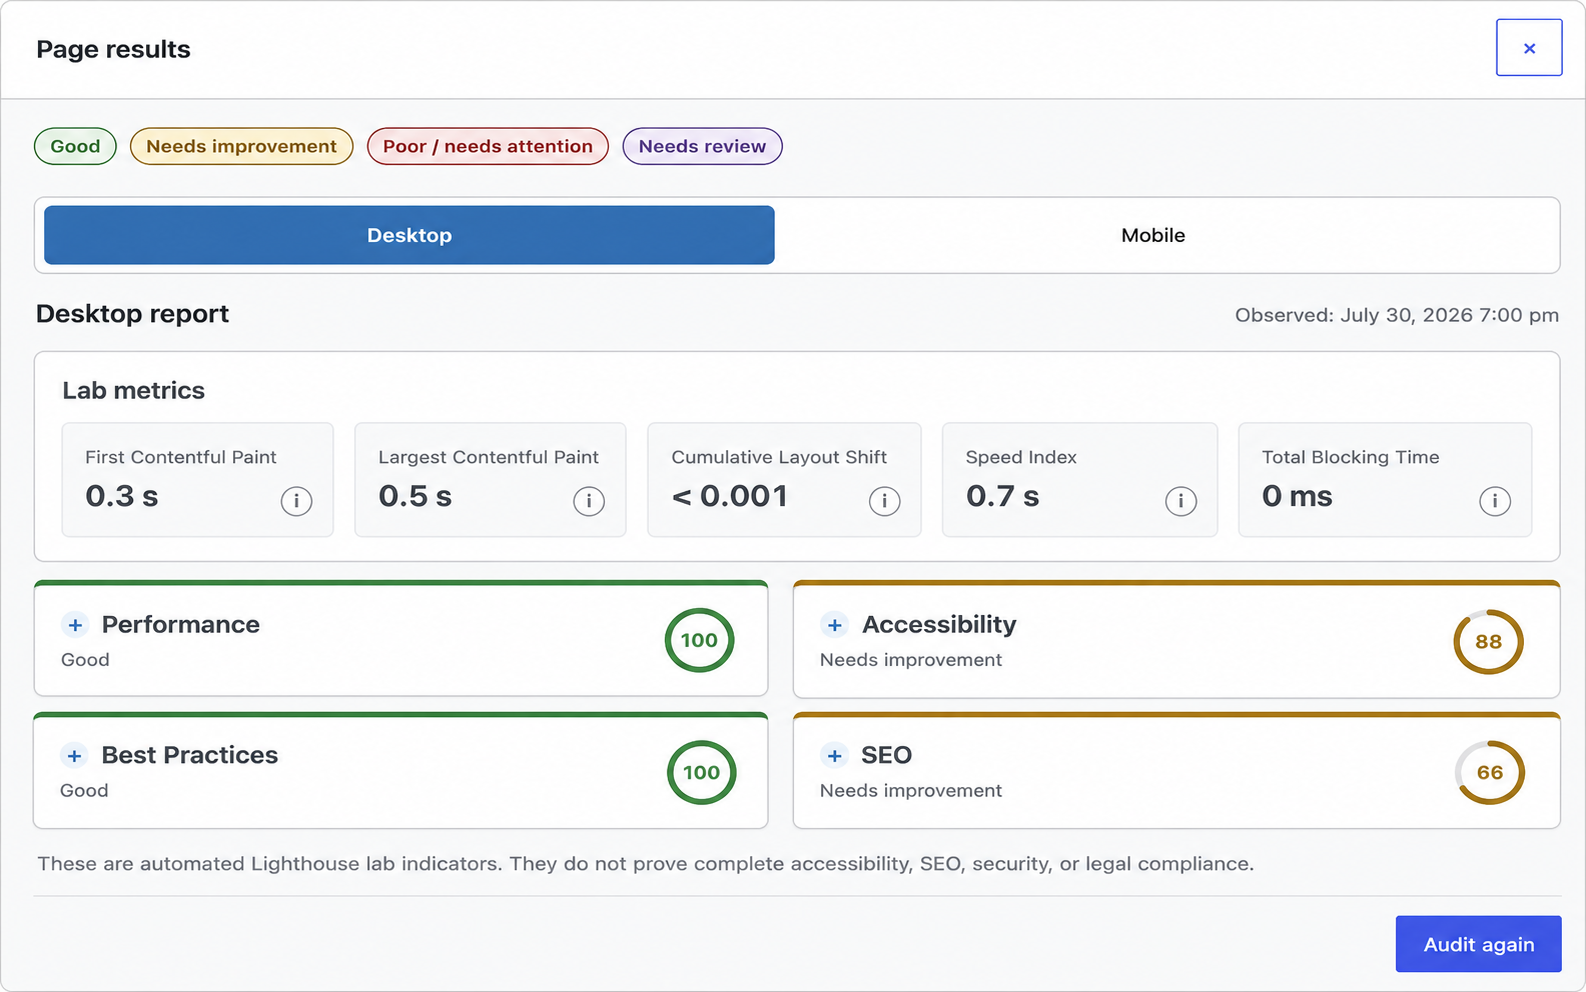The image size is (1586, 992).
Task: Expand the SEO section plus icon
Action: [x=835, y=756]
